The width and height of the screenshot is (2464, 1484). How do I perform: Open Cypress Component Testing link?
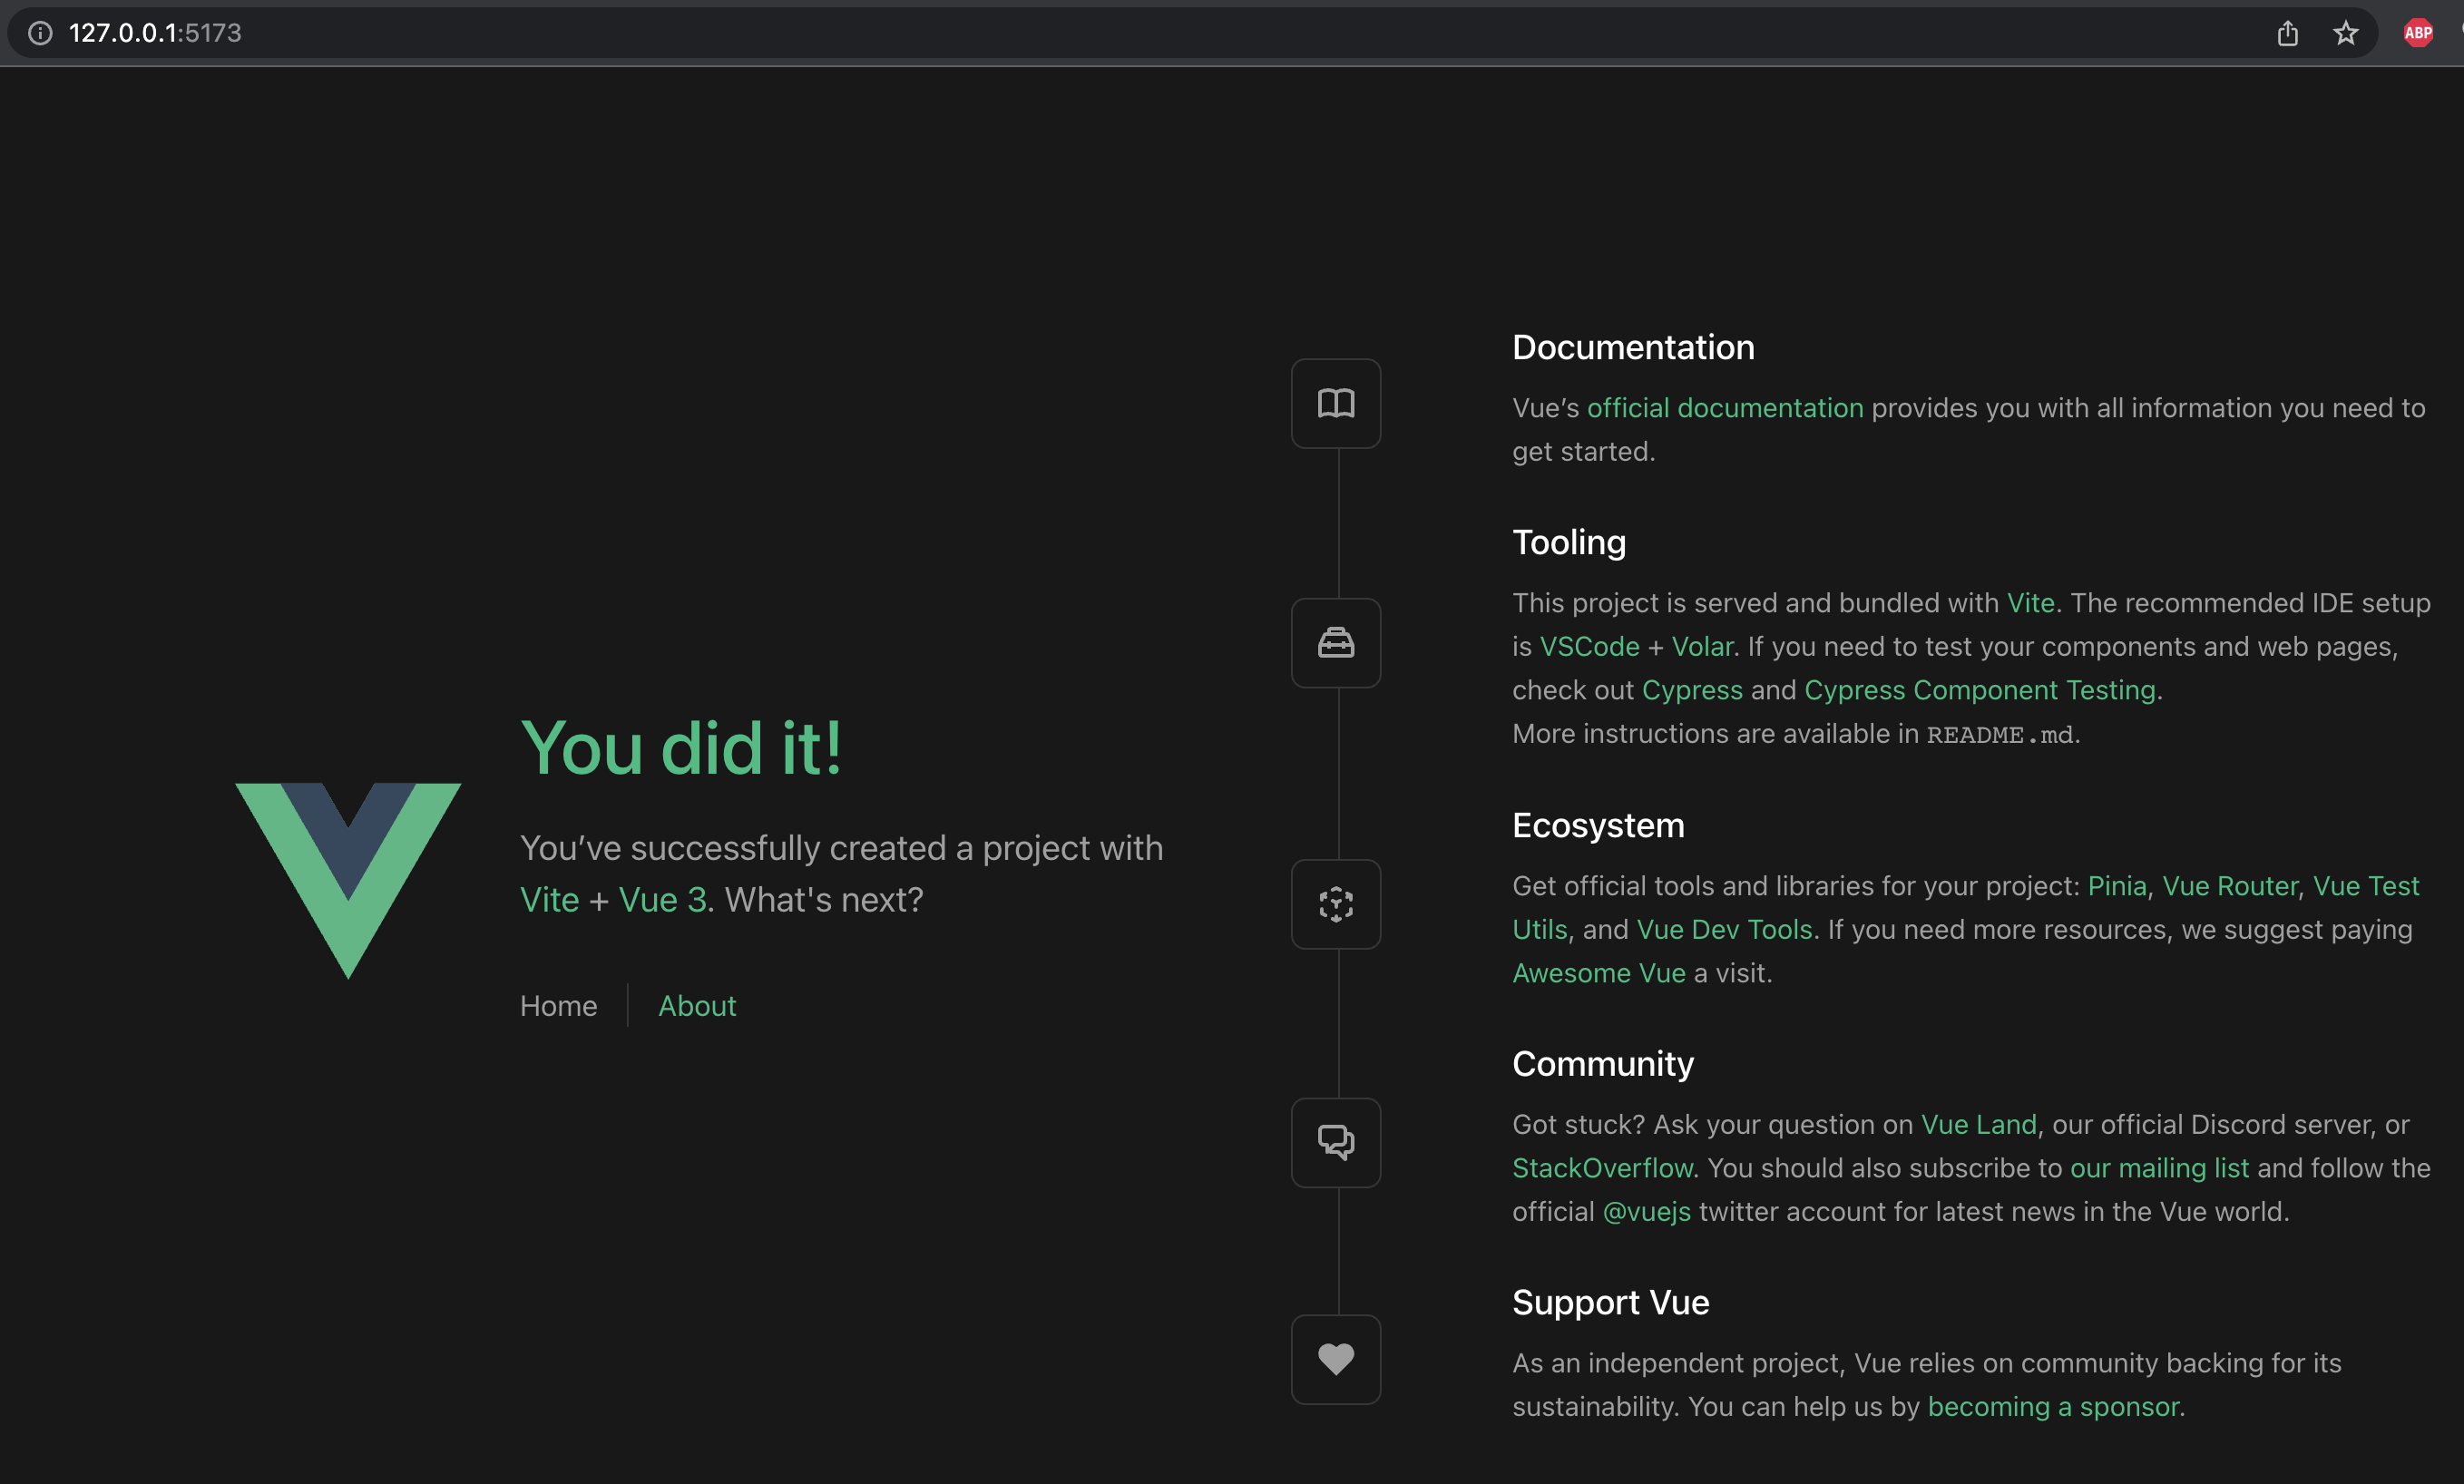click(1979, 690)
